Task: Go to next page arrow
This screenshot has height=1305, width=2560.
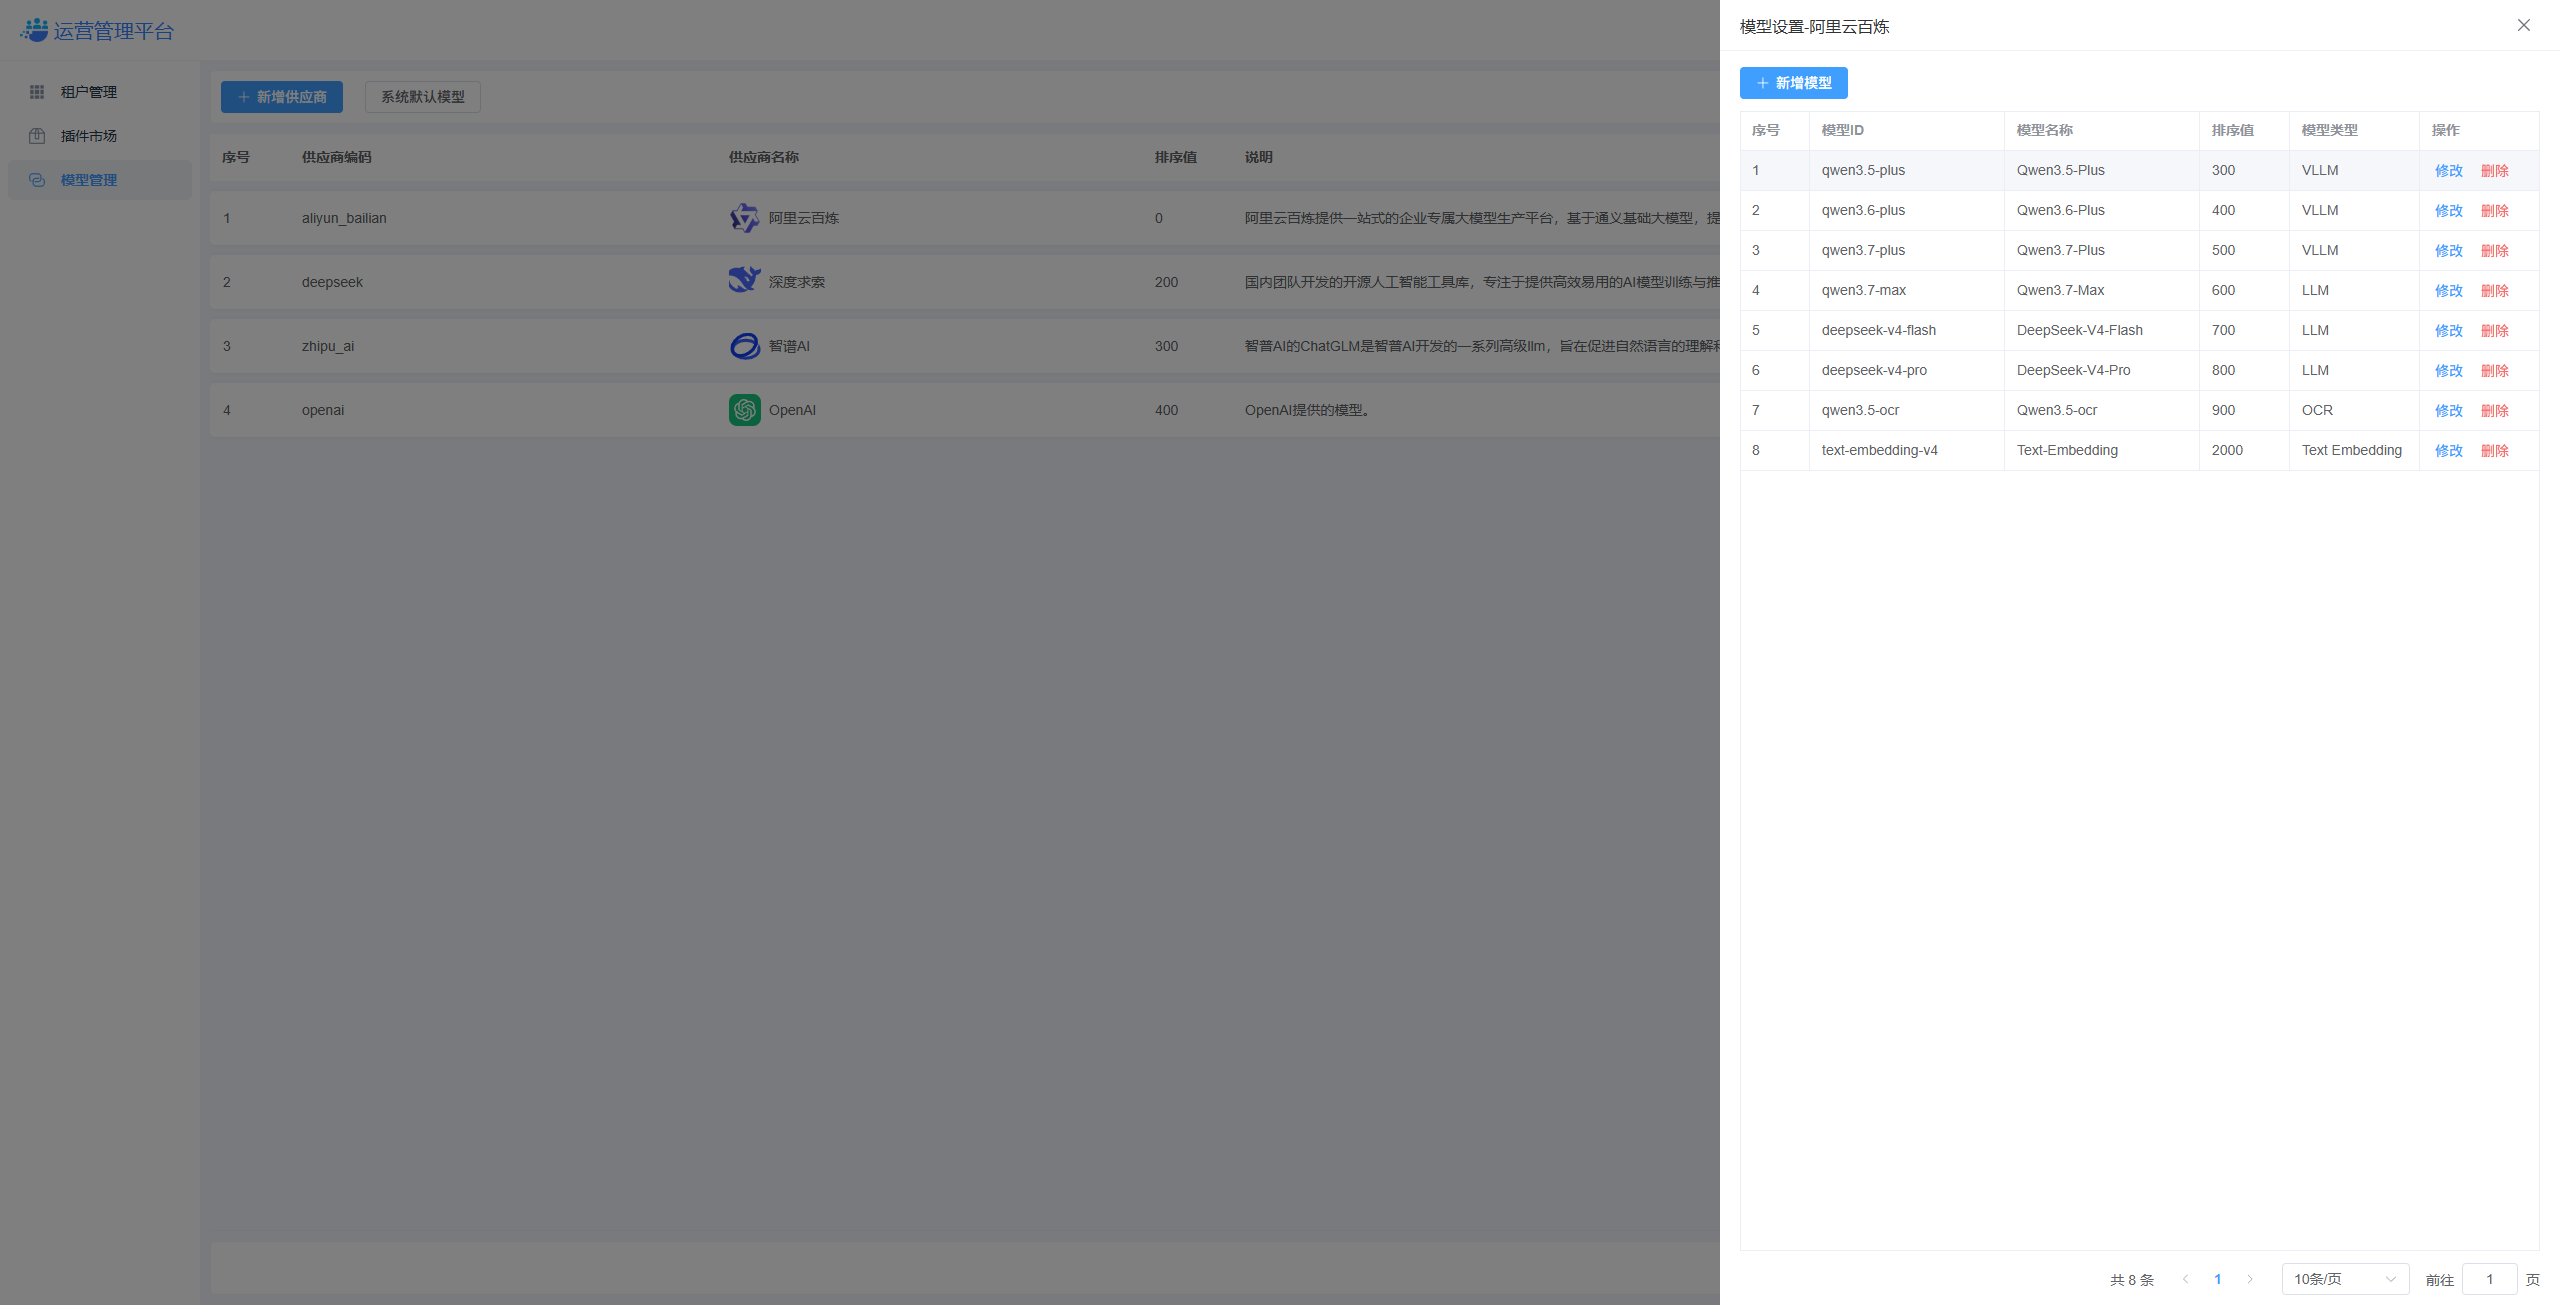Action: [x=2250, y=1279]
